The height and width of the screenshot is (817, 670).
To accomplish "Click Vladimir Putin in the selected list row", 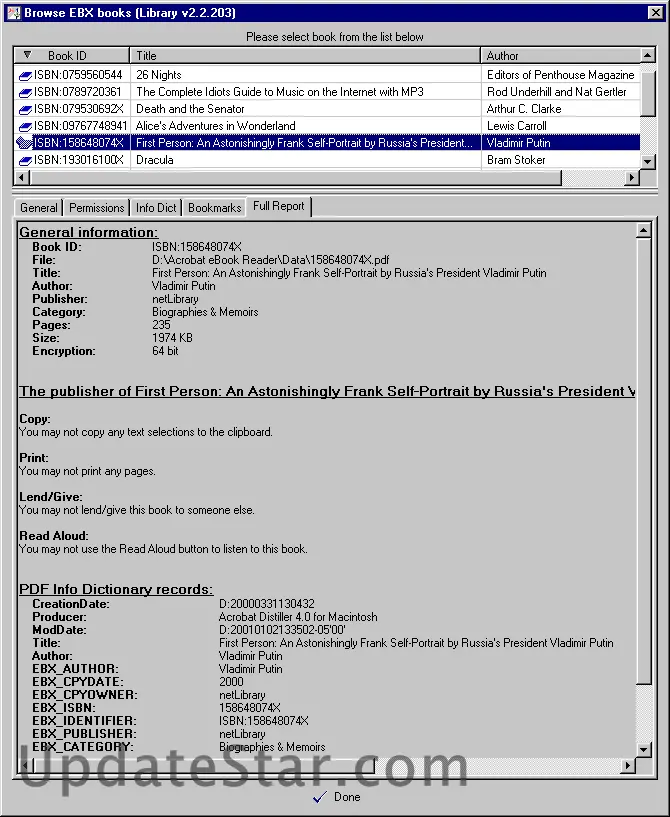I will coord(518,143).
